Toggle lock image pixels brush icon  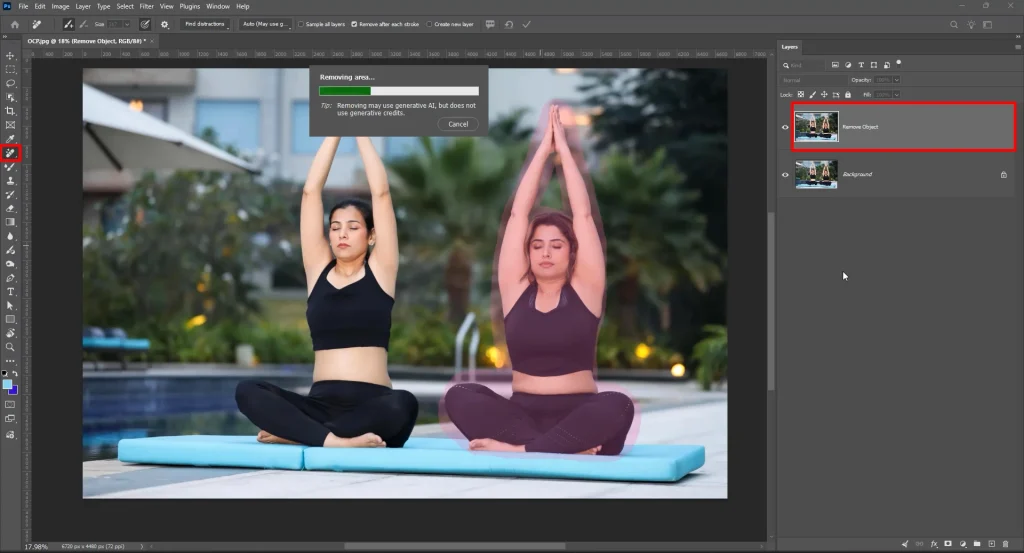812,95
